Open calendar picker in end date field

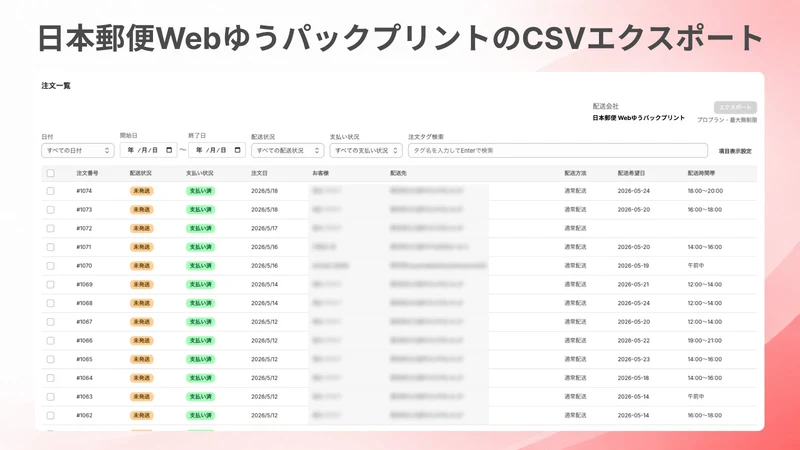[x=238, y=150]
